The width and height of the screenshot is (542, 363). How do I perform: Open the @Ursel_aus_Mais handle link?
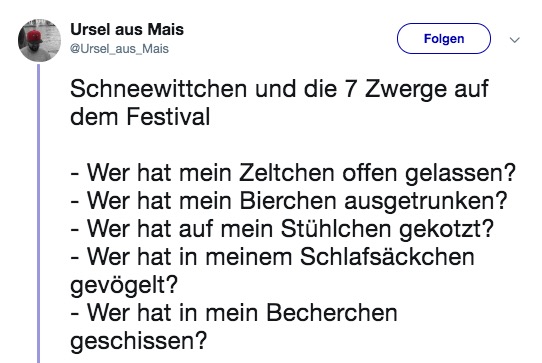[x=119, y=49]
